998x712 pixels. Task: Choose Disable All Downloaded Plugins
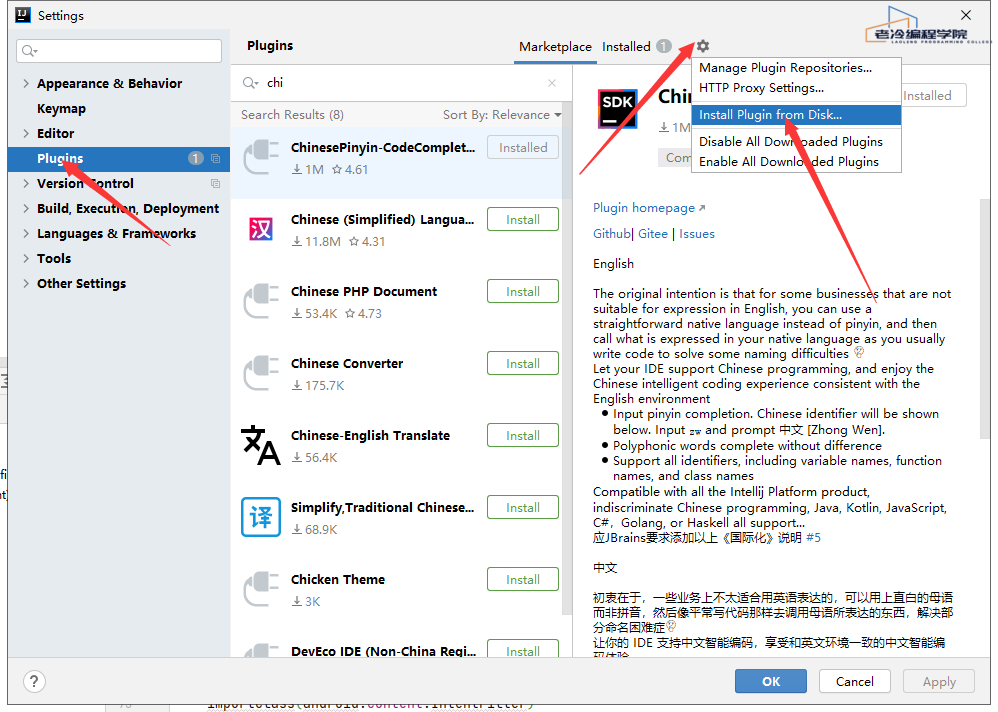796,141
